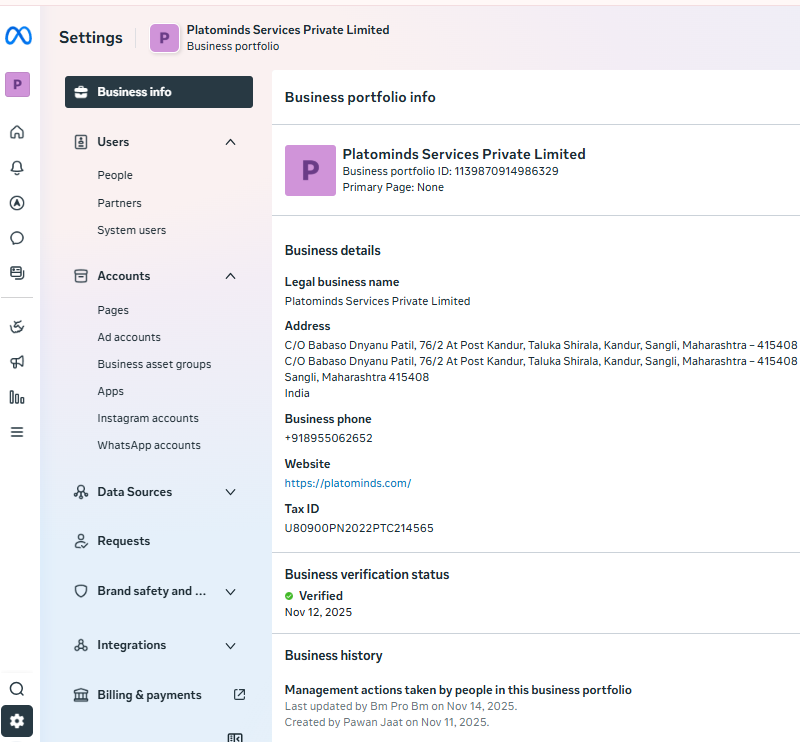Collapse the Users section chevron
The image size is (800, 742).
[231, 142]
